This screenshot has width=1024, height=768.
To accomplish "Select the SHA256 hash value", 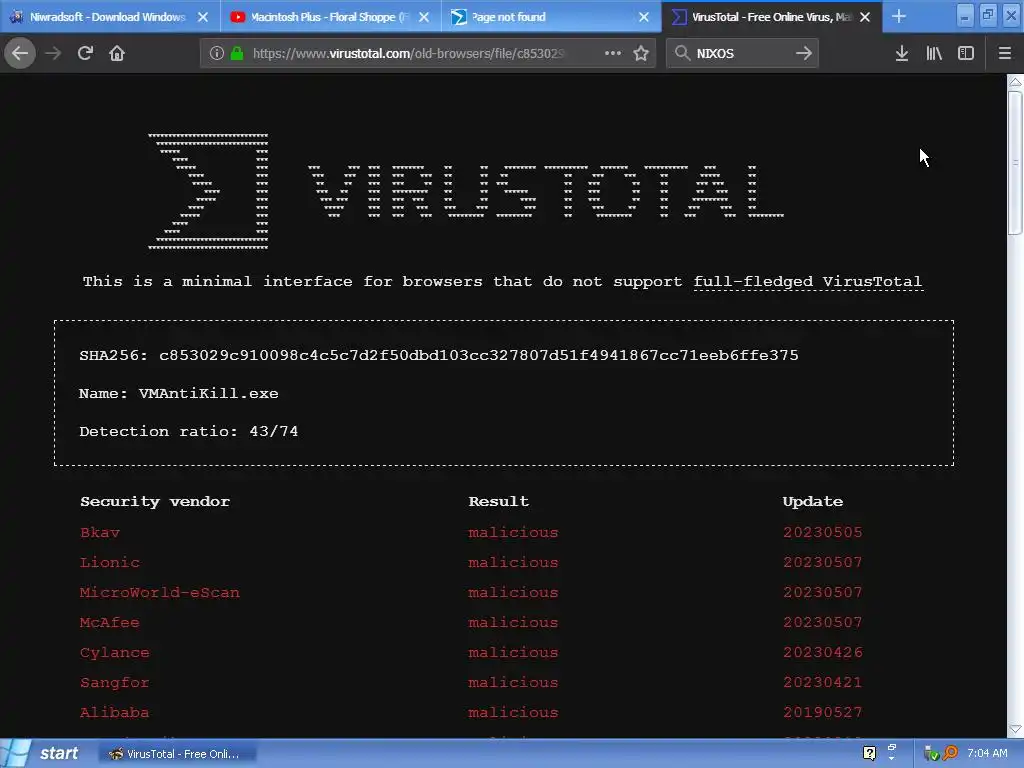I will pos(479,355).
